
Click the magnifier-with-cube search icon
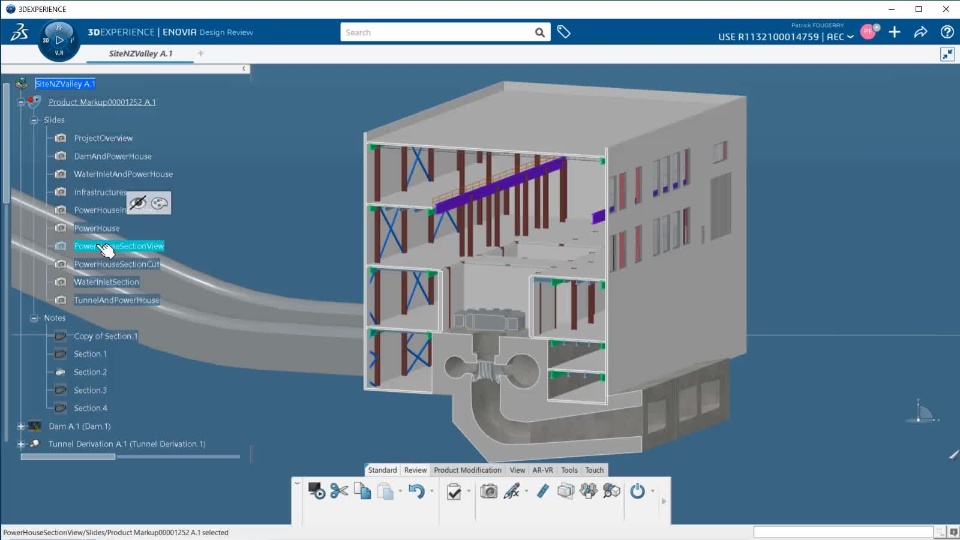pos(611,491)
